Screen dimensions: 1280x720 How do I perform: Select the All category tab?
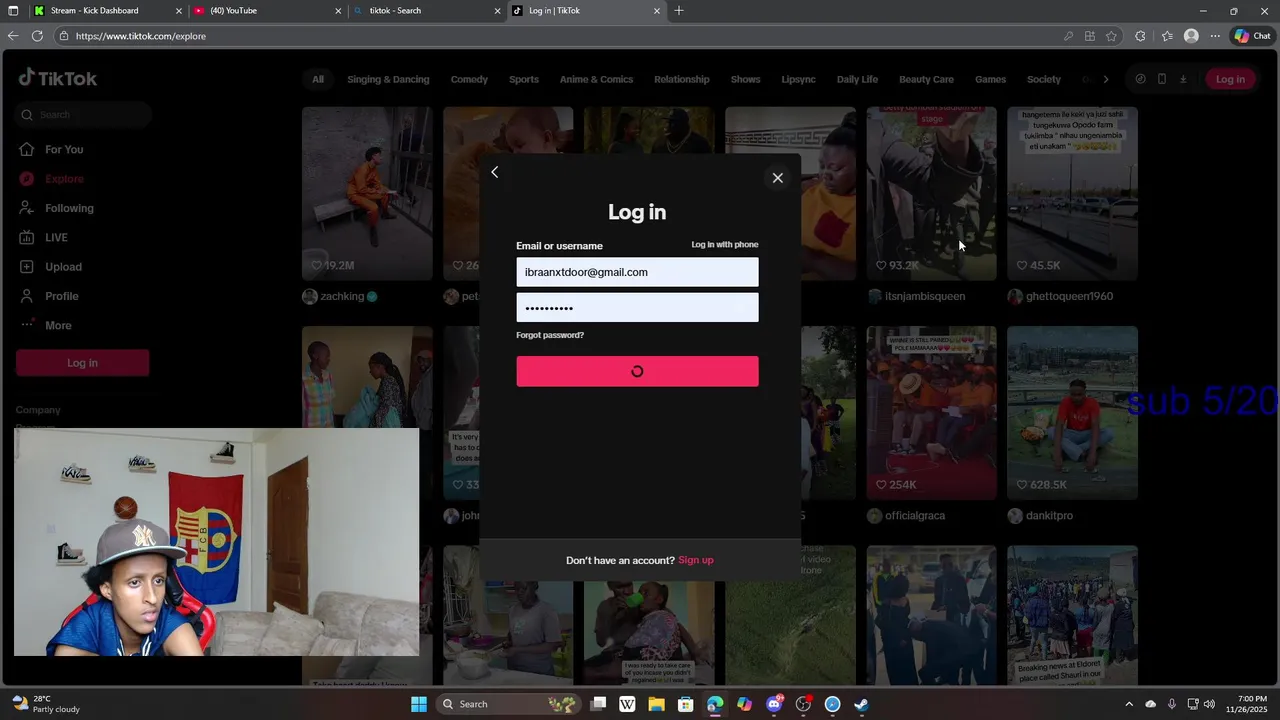pos(317,79)
